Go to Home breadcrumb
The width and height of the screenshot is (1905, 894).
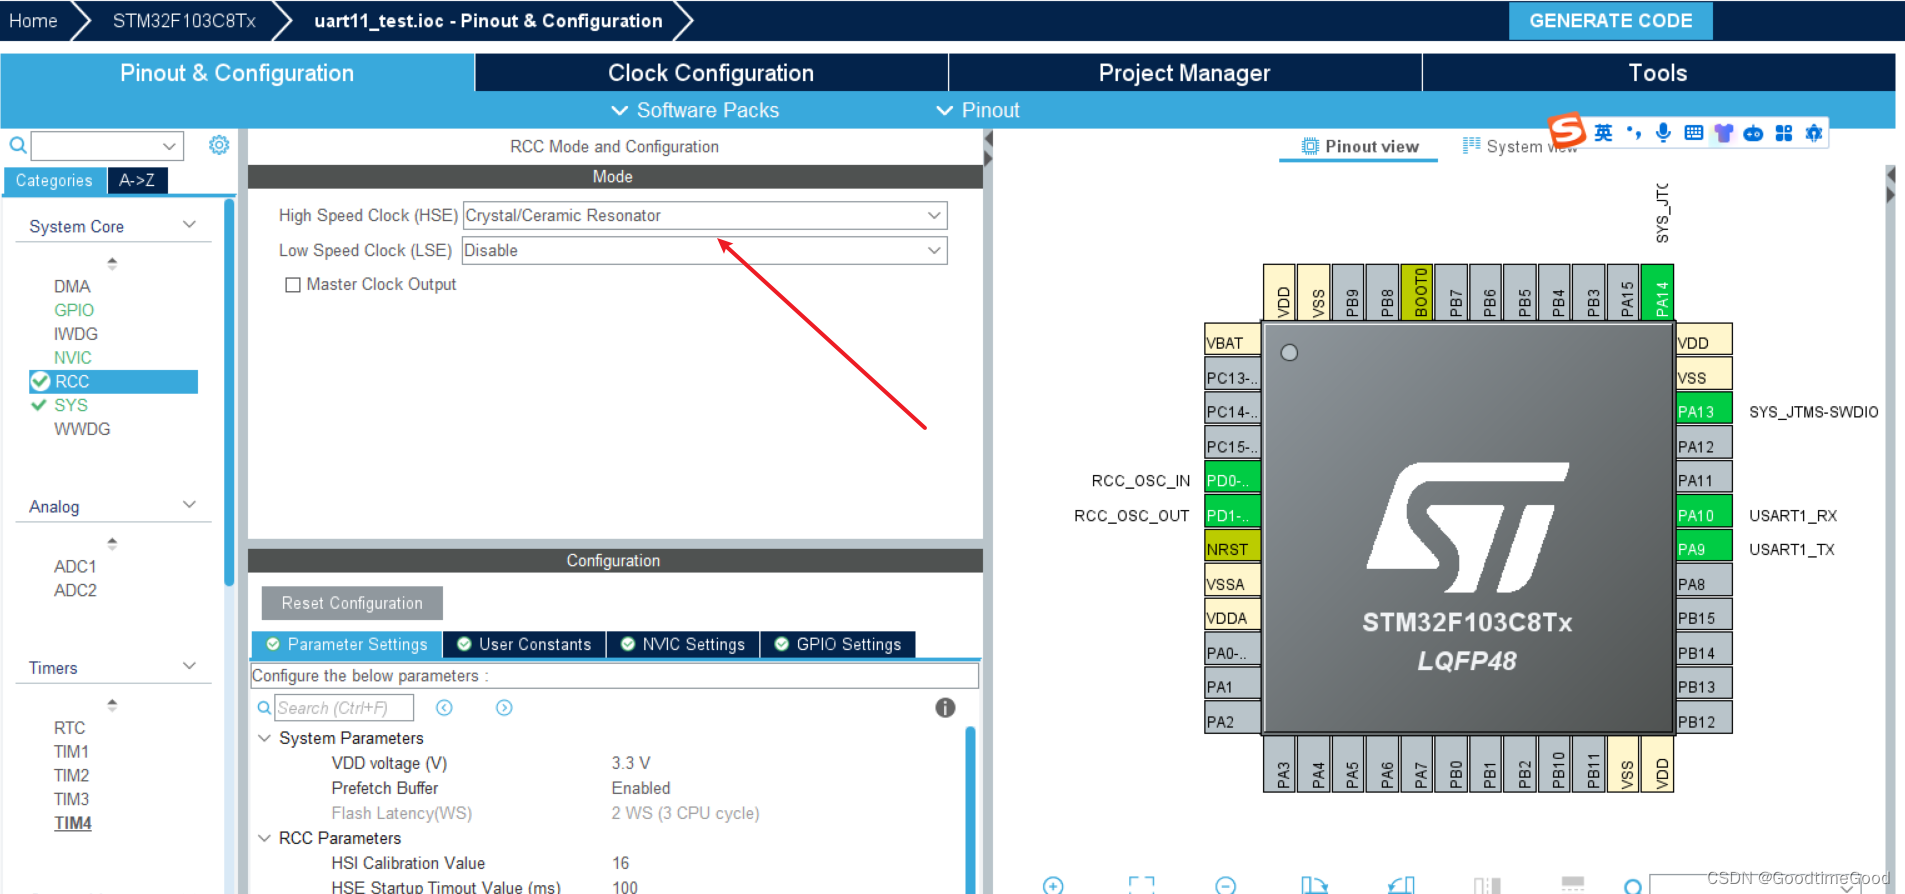pyautogui.click(x=33, y=21)
